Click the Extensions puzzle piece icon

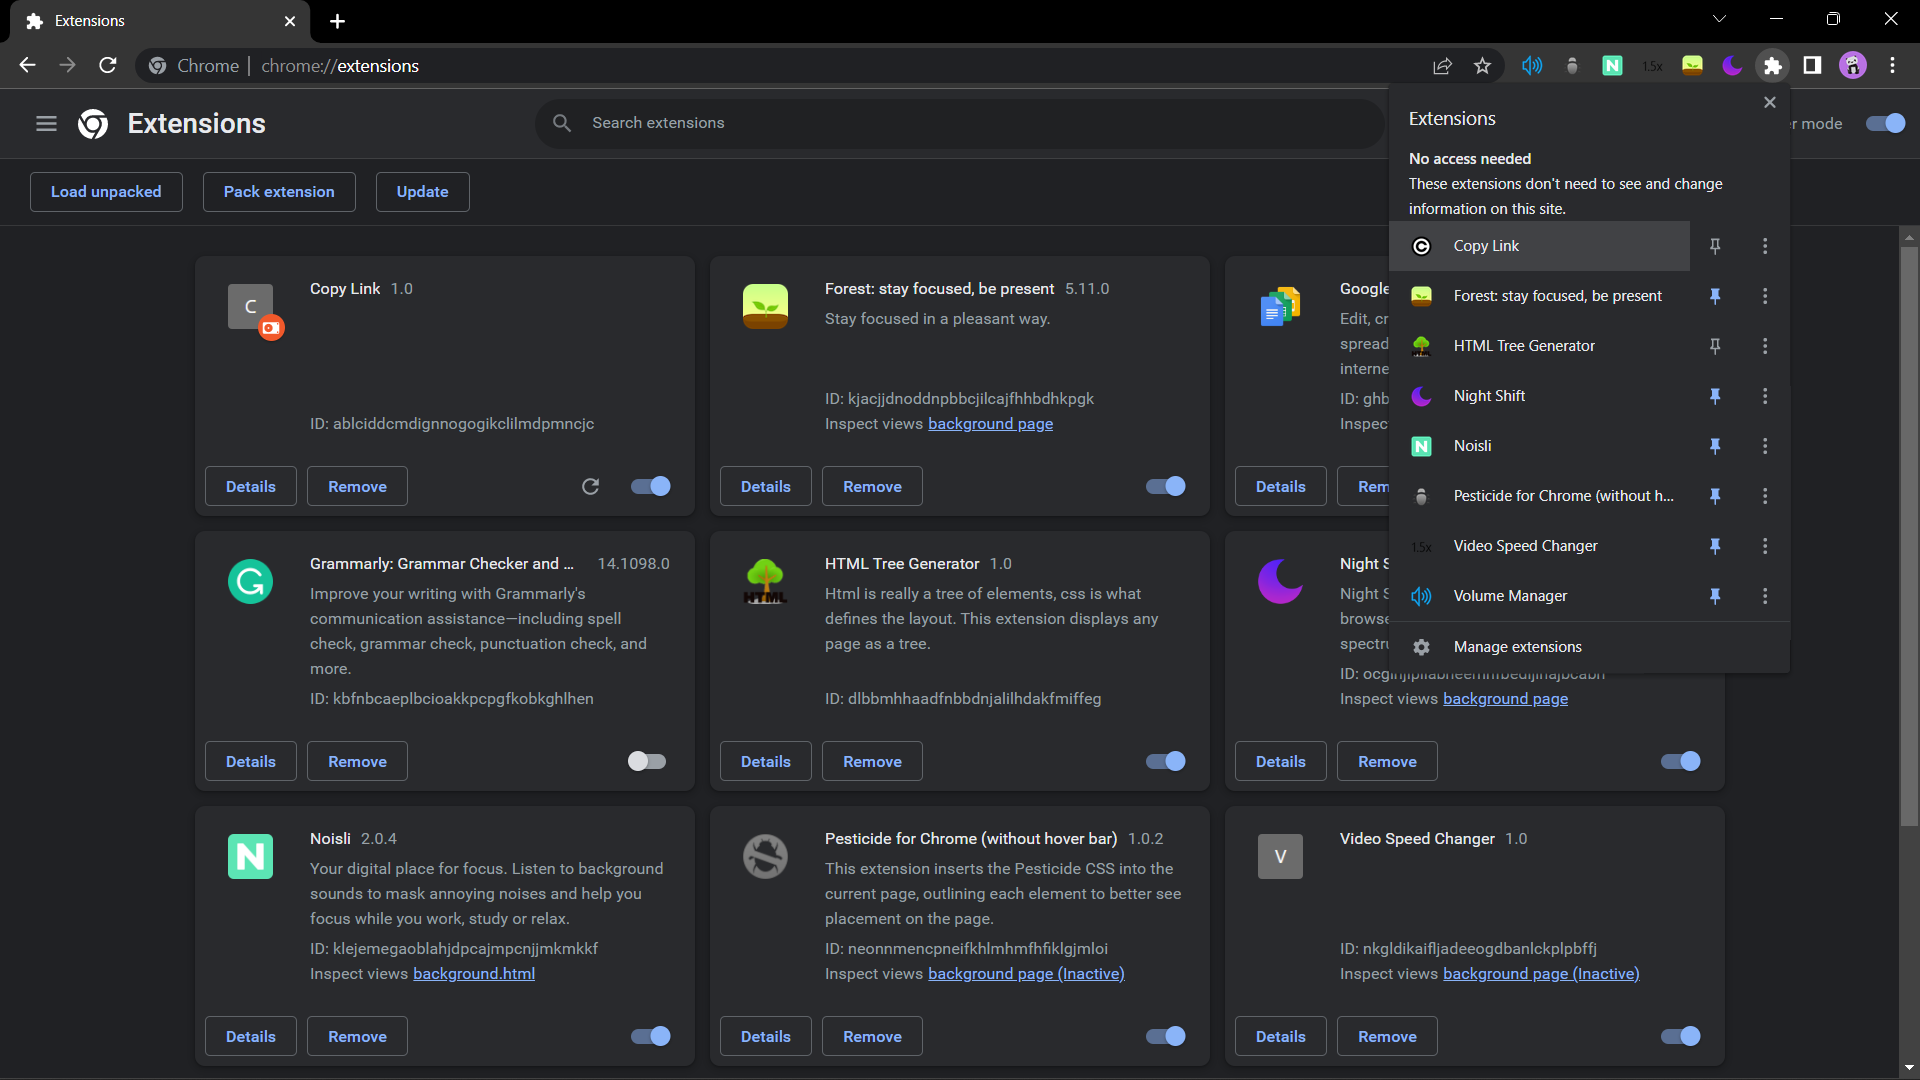click(1772, 66)
